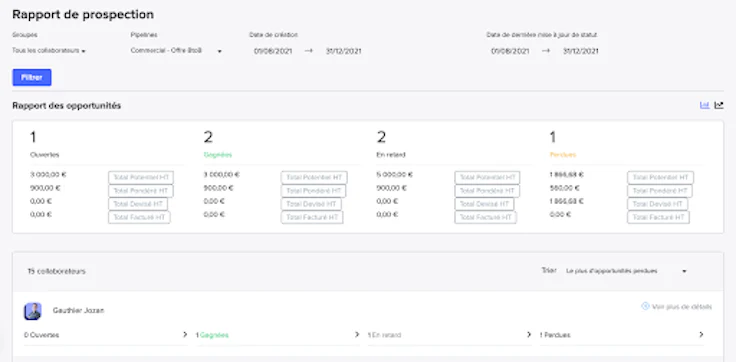The image size is (736, 362).
Task: Open Gauthier's Perdues row arrow
Action: pyautogui.click(x=701, y=335)
